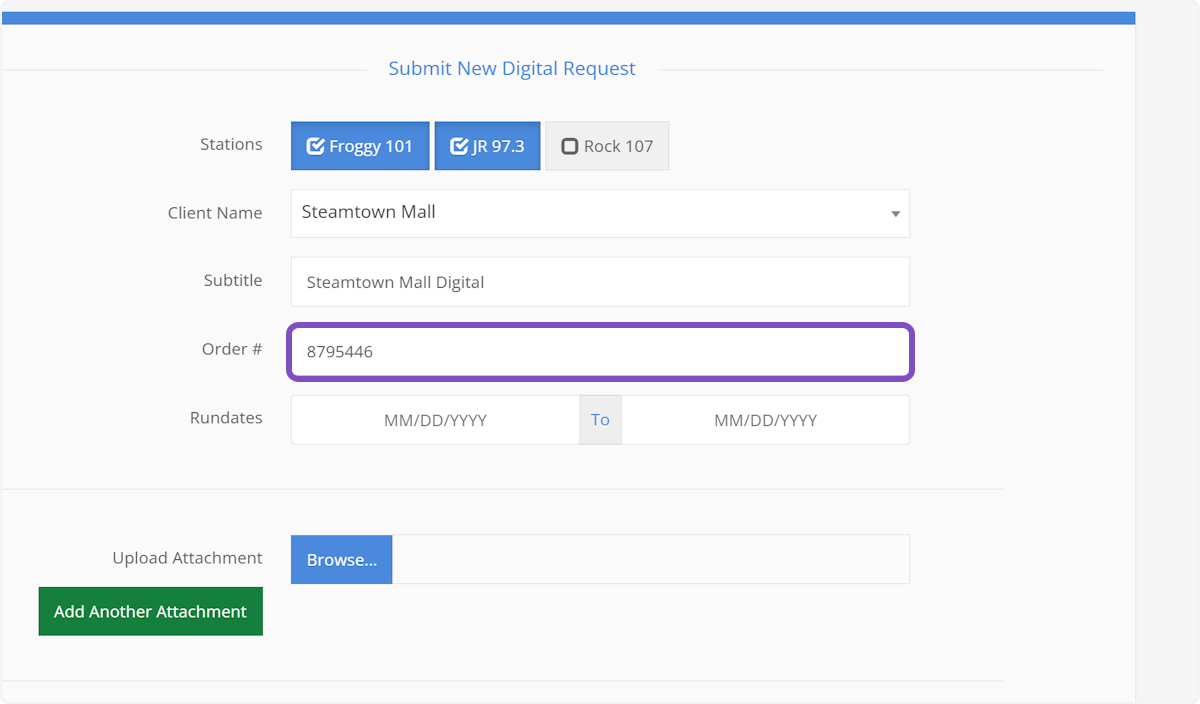Click the Order # label
The height and width of the screenshot is (704, 1200).
click(x=232, y=349)
